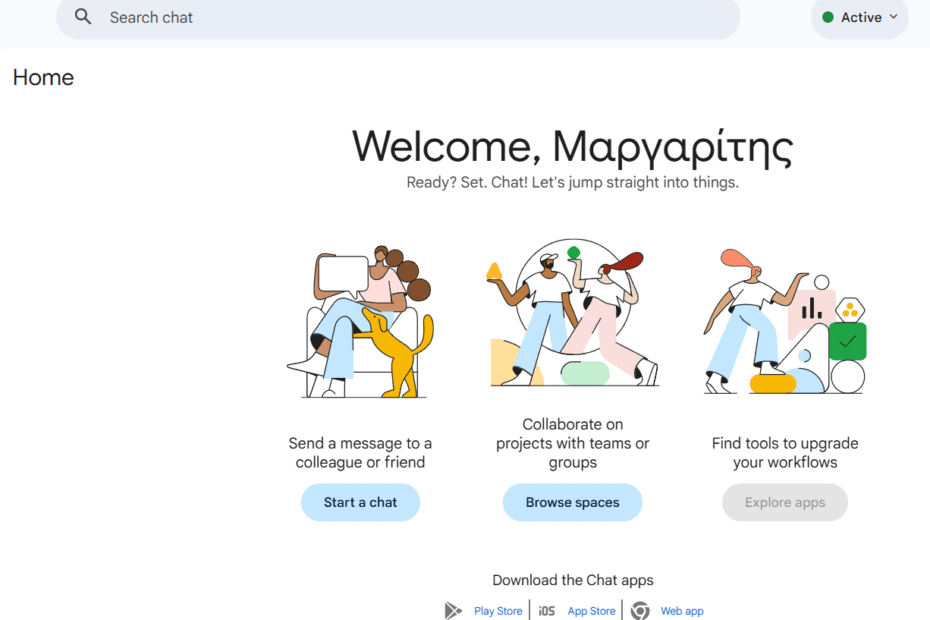The image size is (930, 620).
Task: Click the grayed Explore apps button
Action: pyautogui.click(x=784, y=502)
